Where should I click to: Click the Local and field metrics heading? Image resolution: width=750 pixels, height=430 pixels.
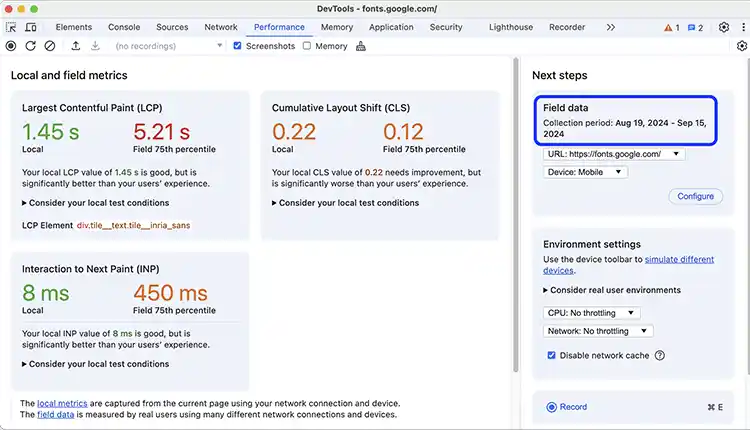(x=69, y=76)
